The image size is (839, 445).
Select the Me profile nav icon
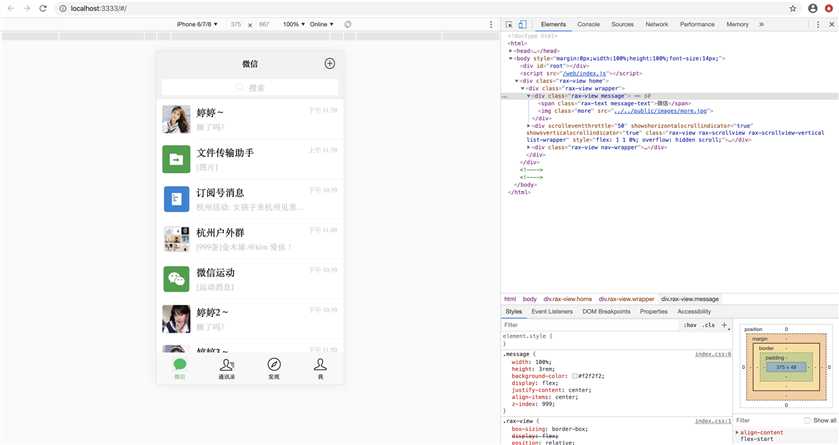tap(321, 365)
